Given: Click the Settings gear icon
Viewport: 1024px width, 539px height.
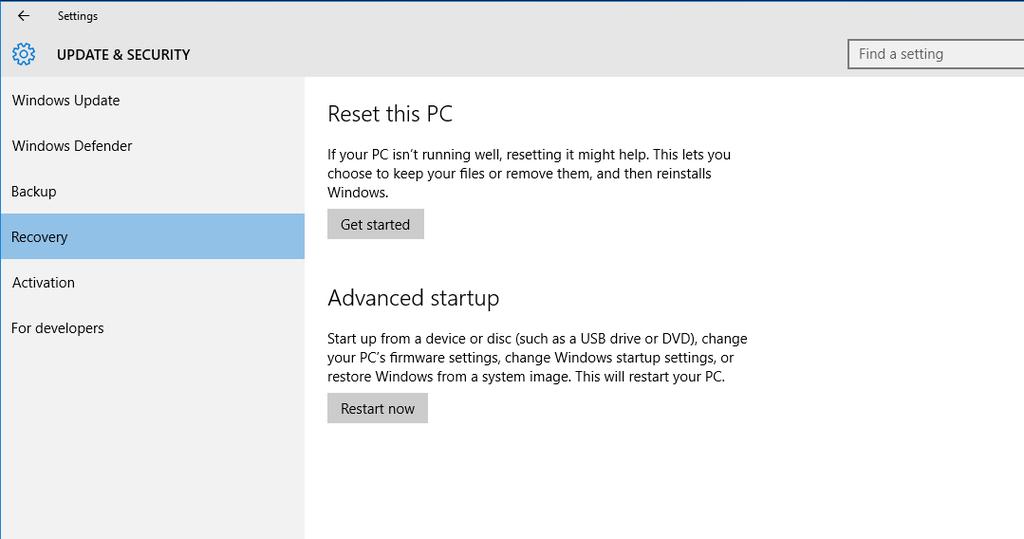Looking at the screenshot, I should (x=24, y=54).
